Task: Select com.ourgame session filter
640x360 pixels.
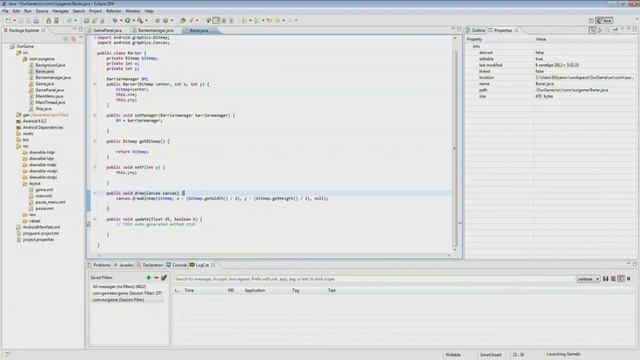Action: click(118, 300)
